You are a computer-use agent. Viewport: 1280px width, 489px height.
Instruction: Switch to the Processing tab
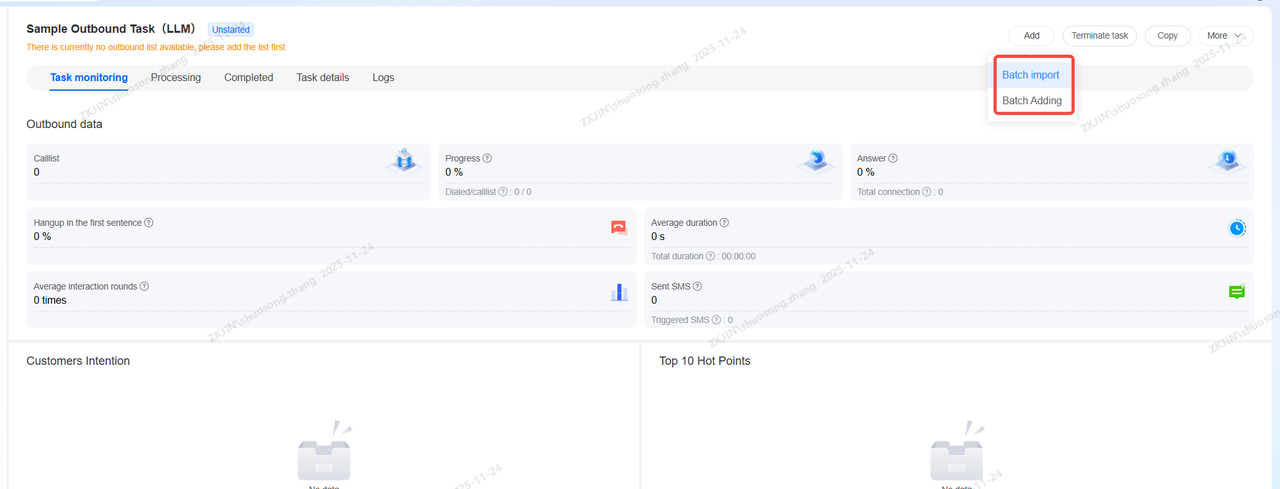tap(175, 78)
